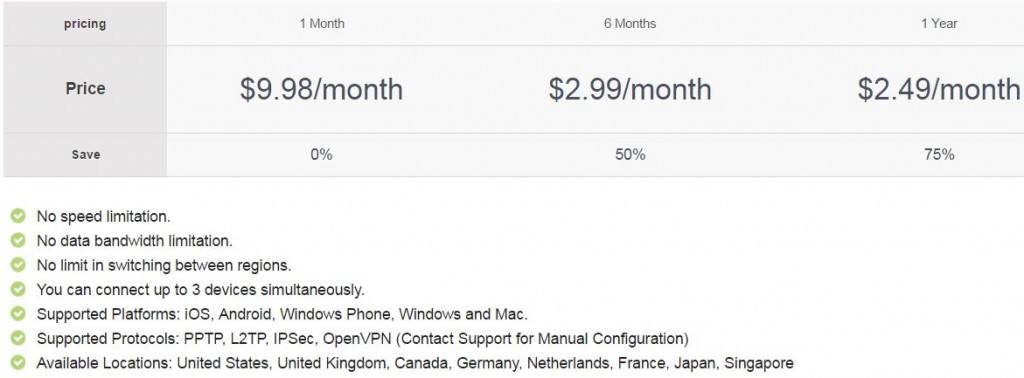
Task: Select the 1 Year plan column header
Action: [x=939, y=24]
